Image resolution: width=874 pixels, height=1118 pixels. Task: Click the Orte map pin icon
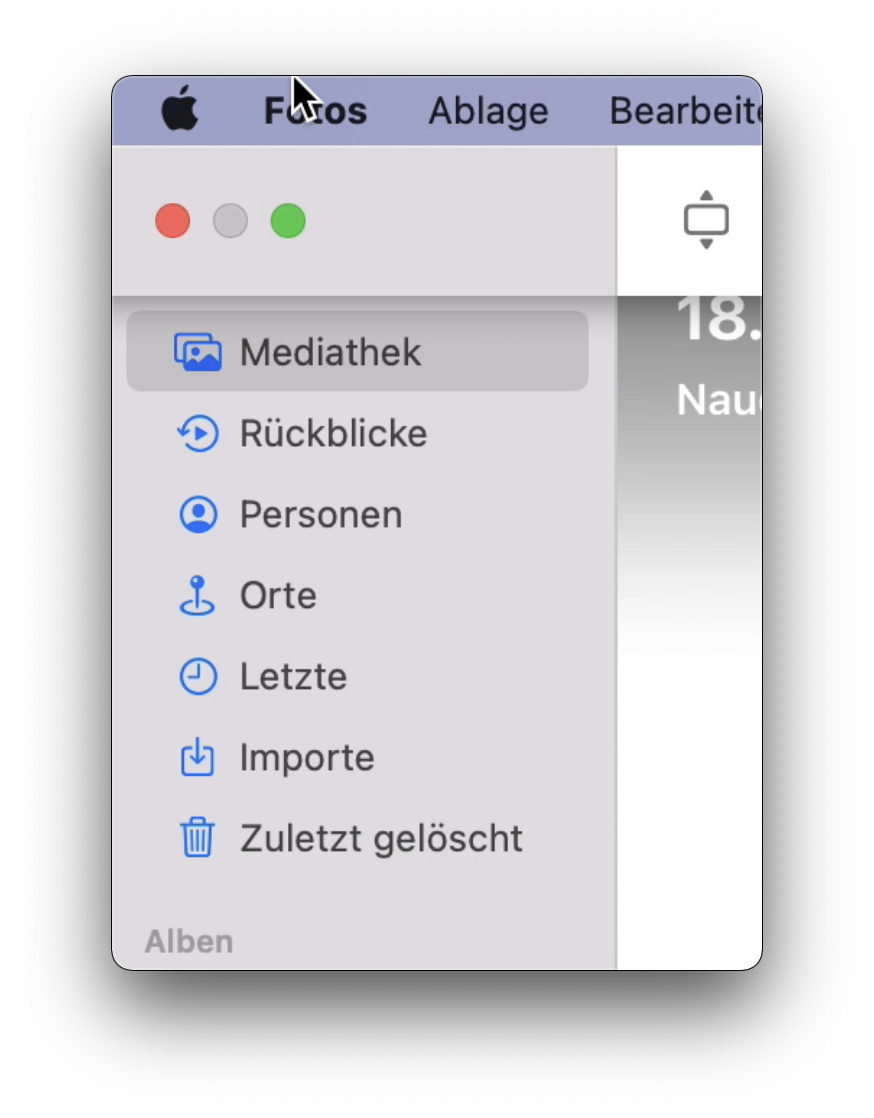197,595
